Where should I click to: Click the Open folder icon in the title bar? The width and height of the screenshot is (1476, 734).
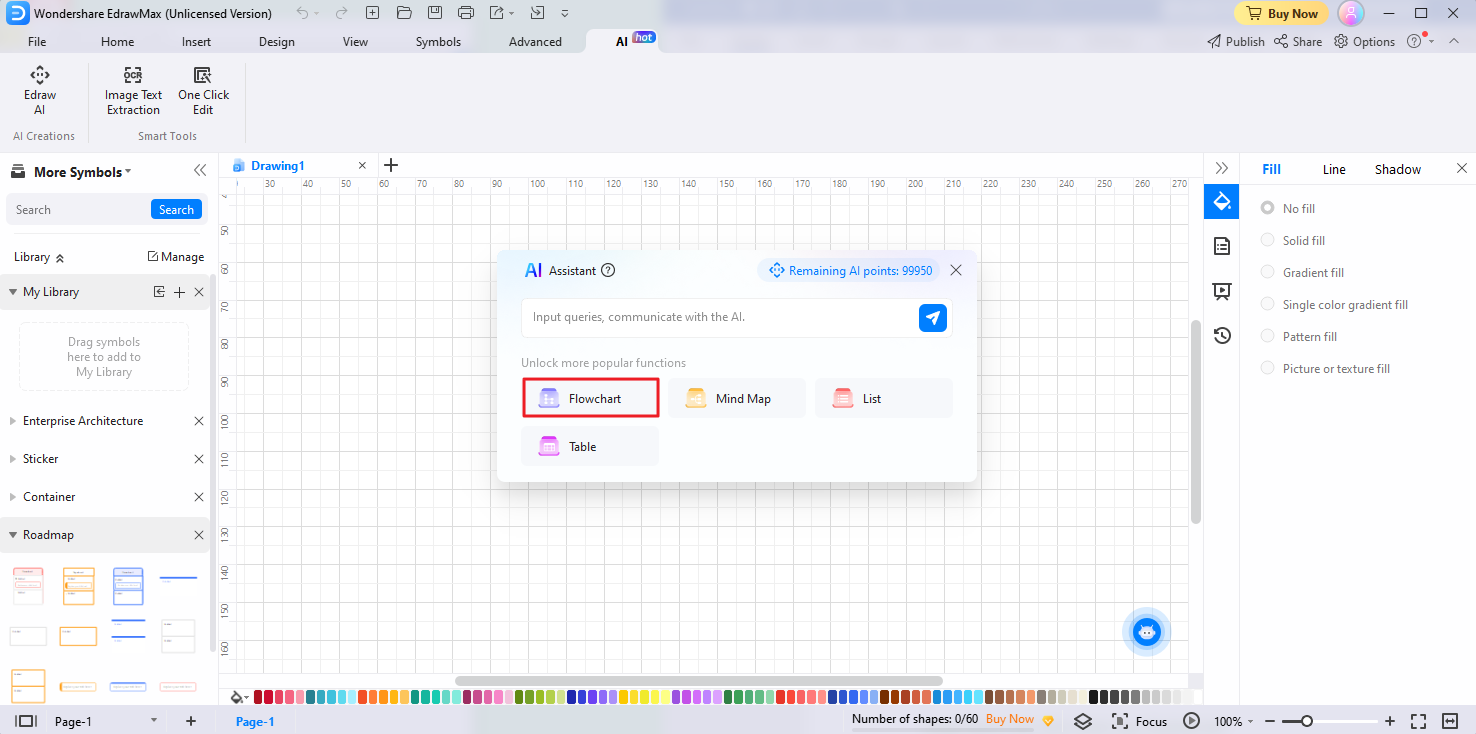pos(404,13)
